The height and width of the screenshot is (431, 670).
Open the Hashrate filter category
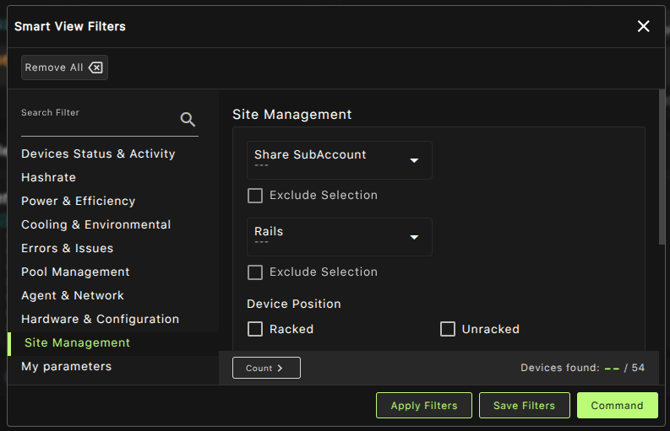48,177
